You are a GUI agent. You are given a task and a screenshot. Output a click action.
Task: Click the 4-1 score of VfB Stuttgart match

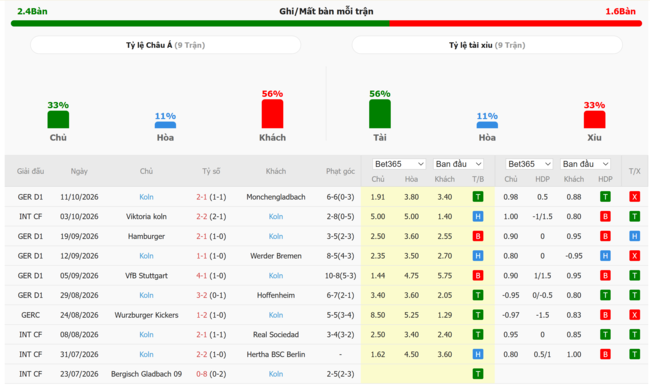[x=201, y=276]
